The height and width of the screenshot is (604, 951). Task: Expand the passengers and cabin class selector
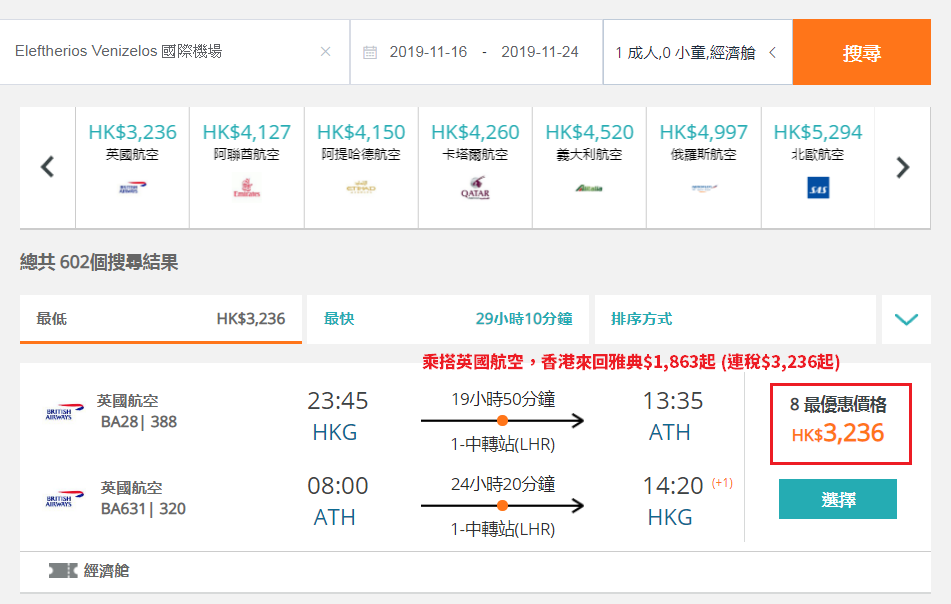(697, 52)
